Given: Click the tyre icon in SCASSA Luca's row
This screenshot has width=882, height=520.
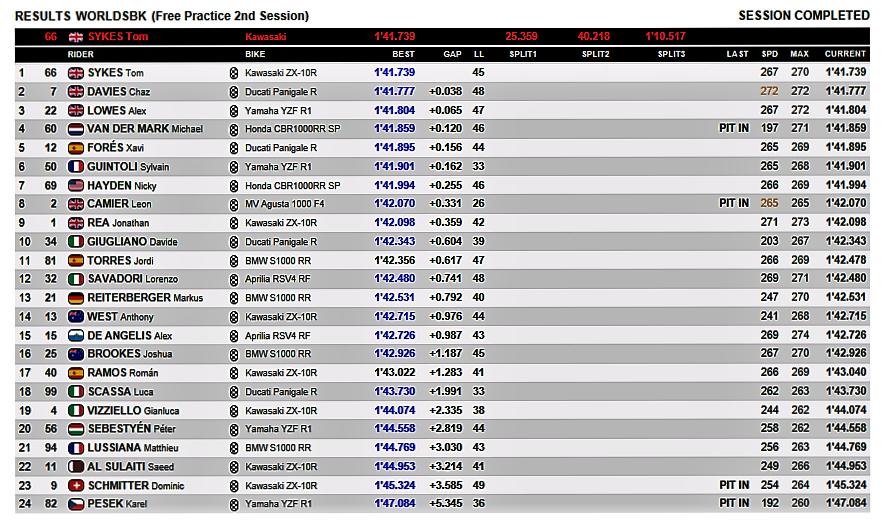Looking at the screenshot, I should [x=234, y=392].
